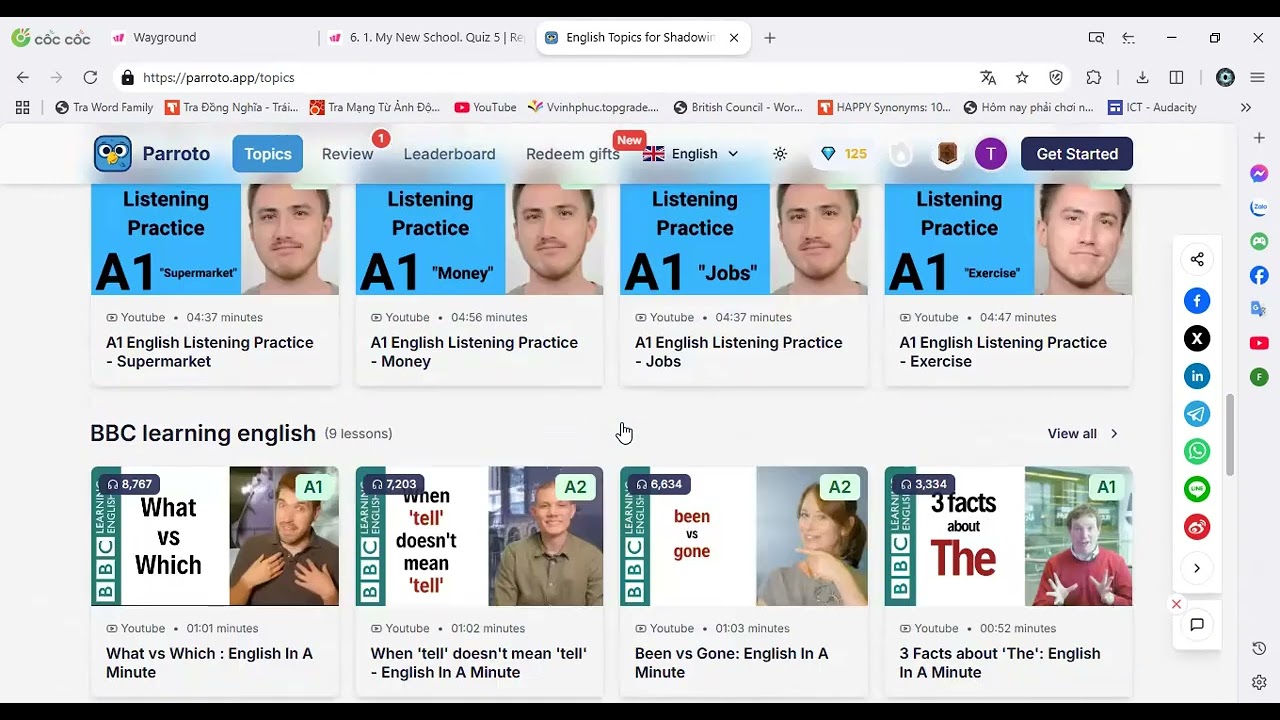Share via Telegram in floating panel
The height and width of the screenshot is (720, 1280).
pos(1197,414)
